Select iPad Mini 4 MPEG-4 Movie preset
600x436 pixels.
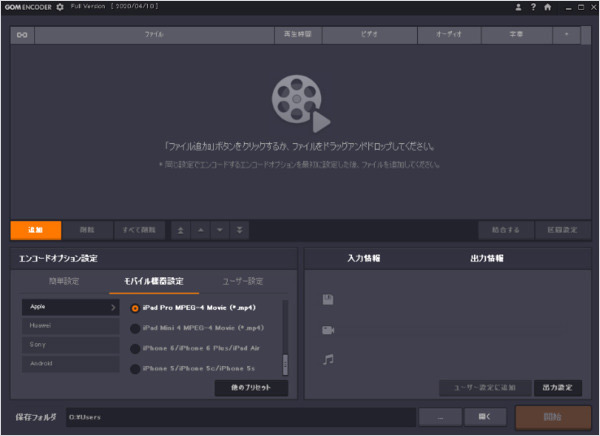[x=197, y=328]
